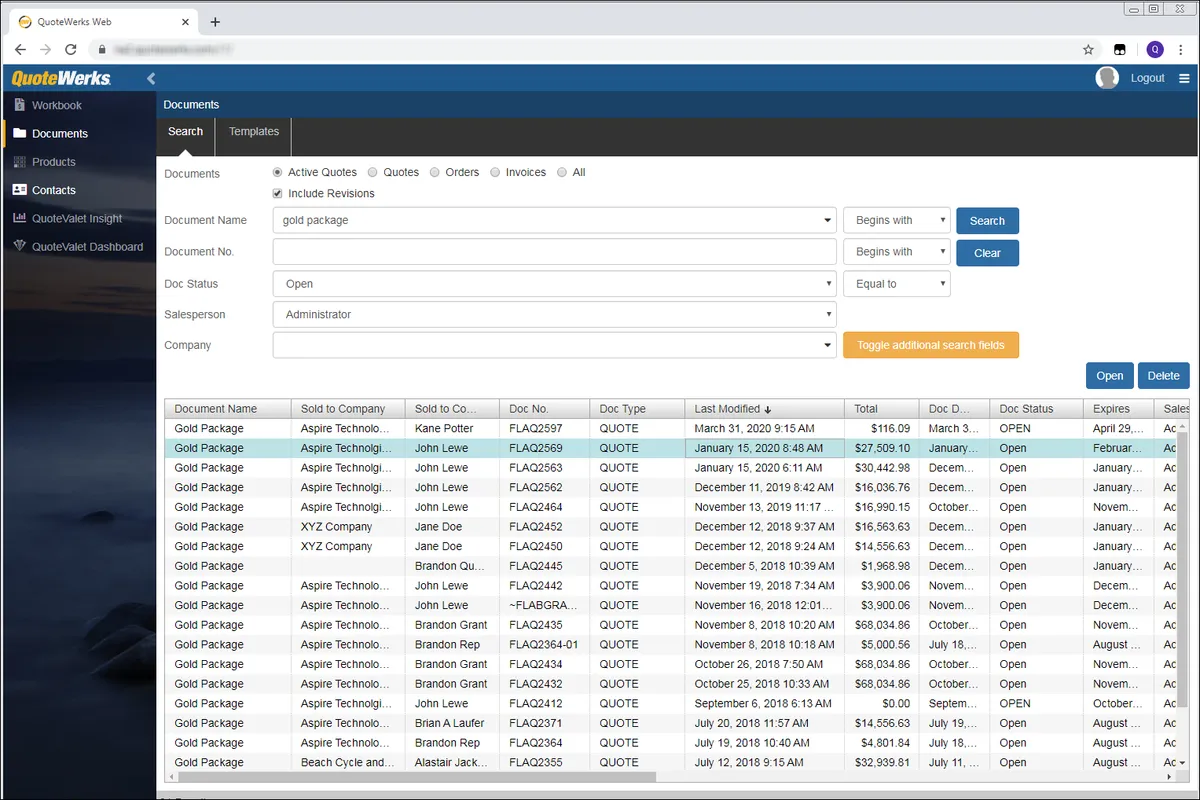Viewport: 1200px width, 800px height.
Task: Open the Salesperson dropdown list
Action: coord(554,314)
